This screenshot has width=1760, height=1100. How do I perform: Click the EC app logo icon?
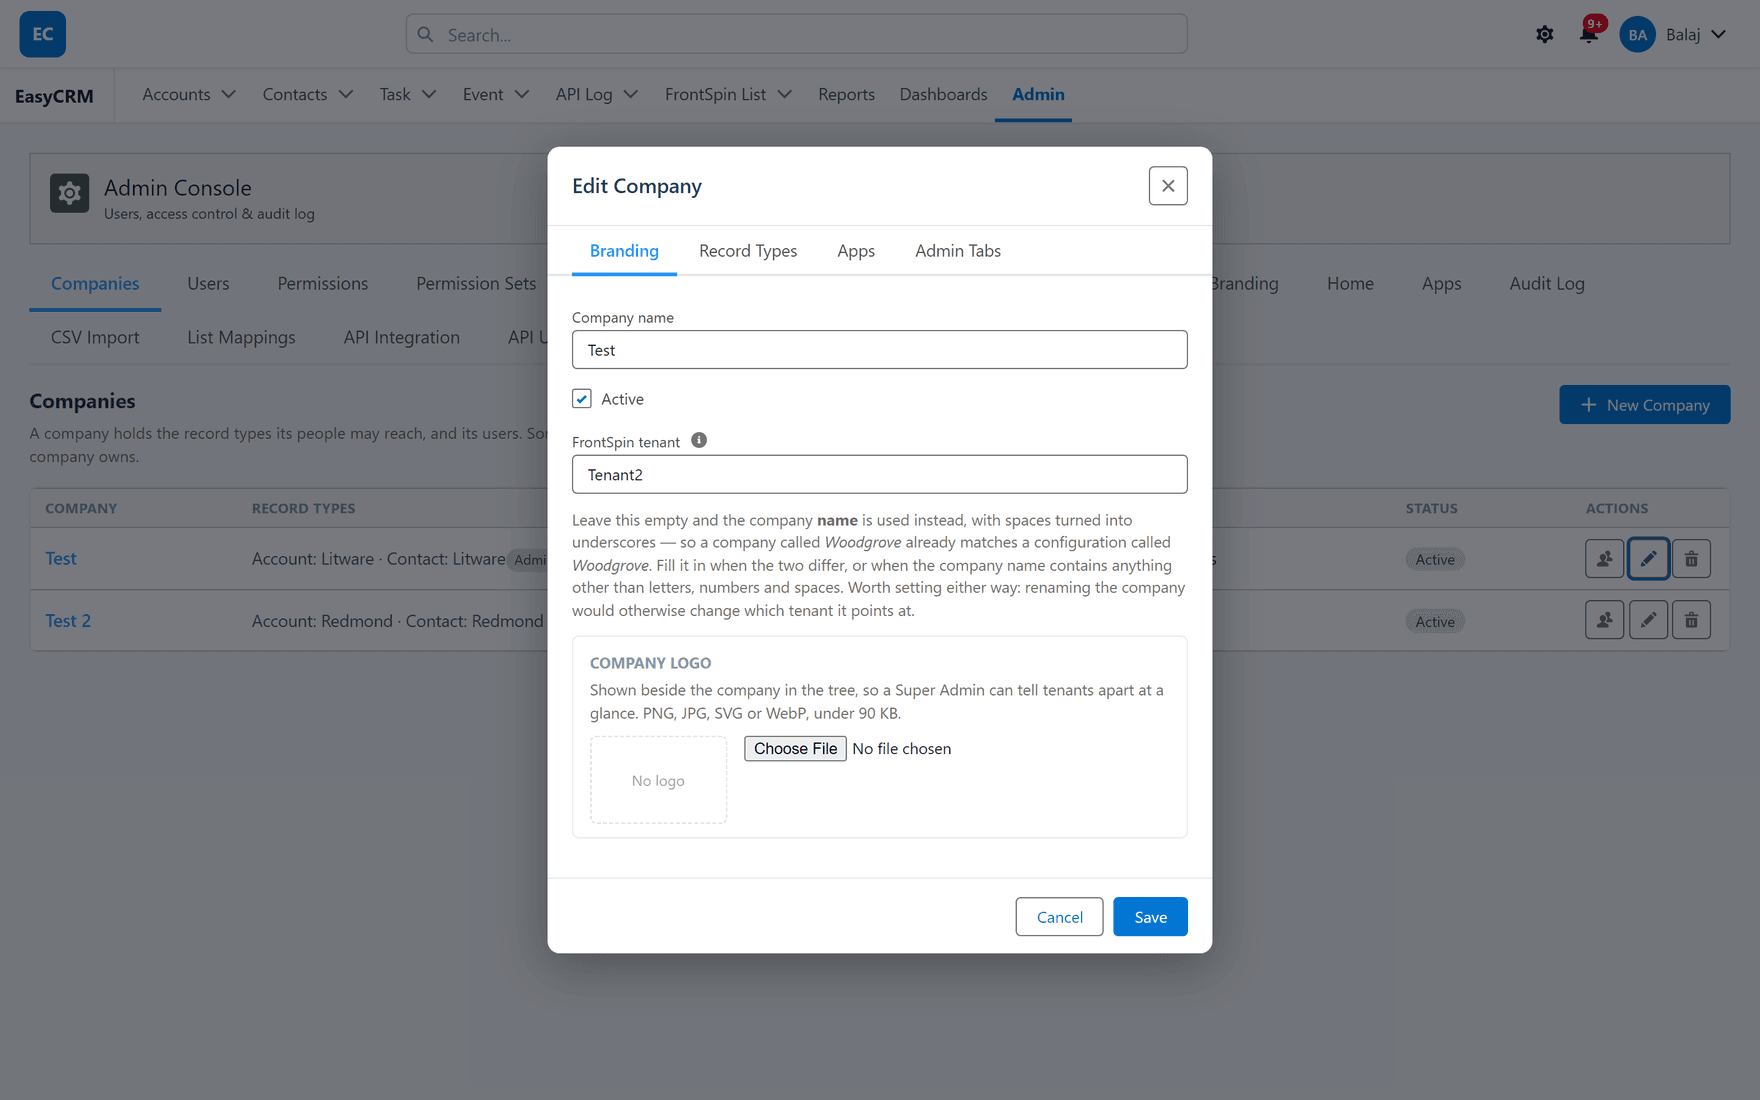tap(43, 34)
